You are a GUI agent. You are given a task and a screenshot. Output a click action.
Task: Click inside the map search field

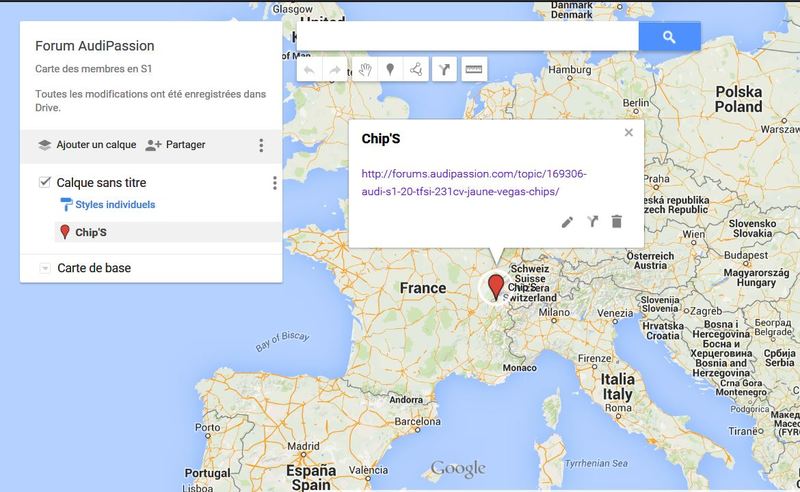[467, 36]
